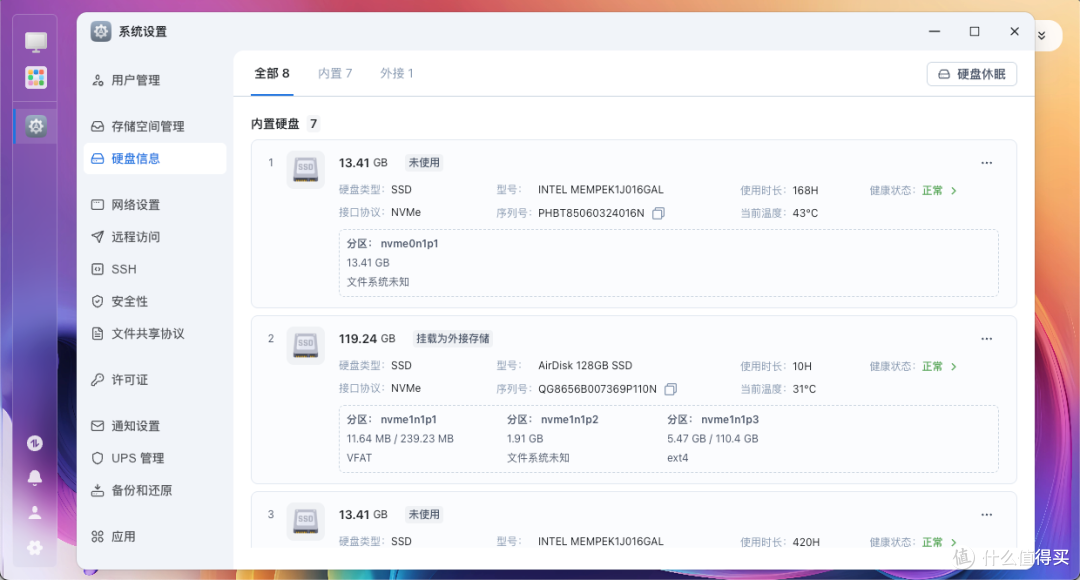Screen dimensions: 1080x580
Task: Open 用户管理 in the sidebar
Action: click(154, 80)
